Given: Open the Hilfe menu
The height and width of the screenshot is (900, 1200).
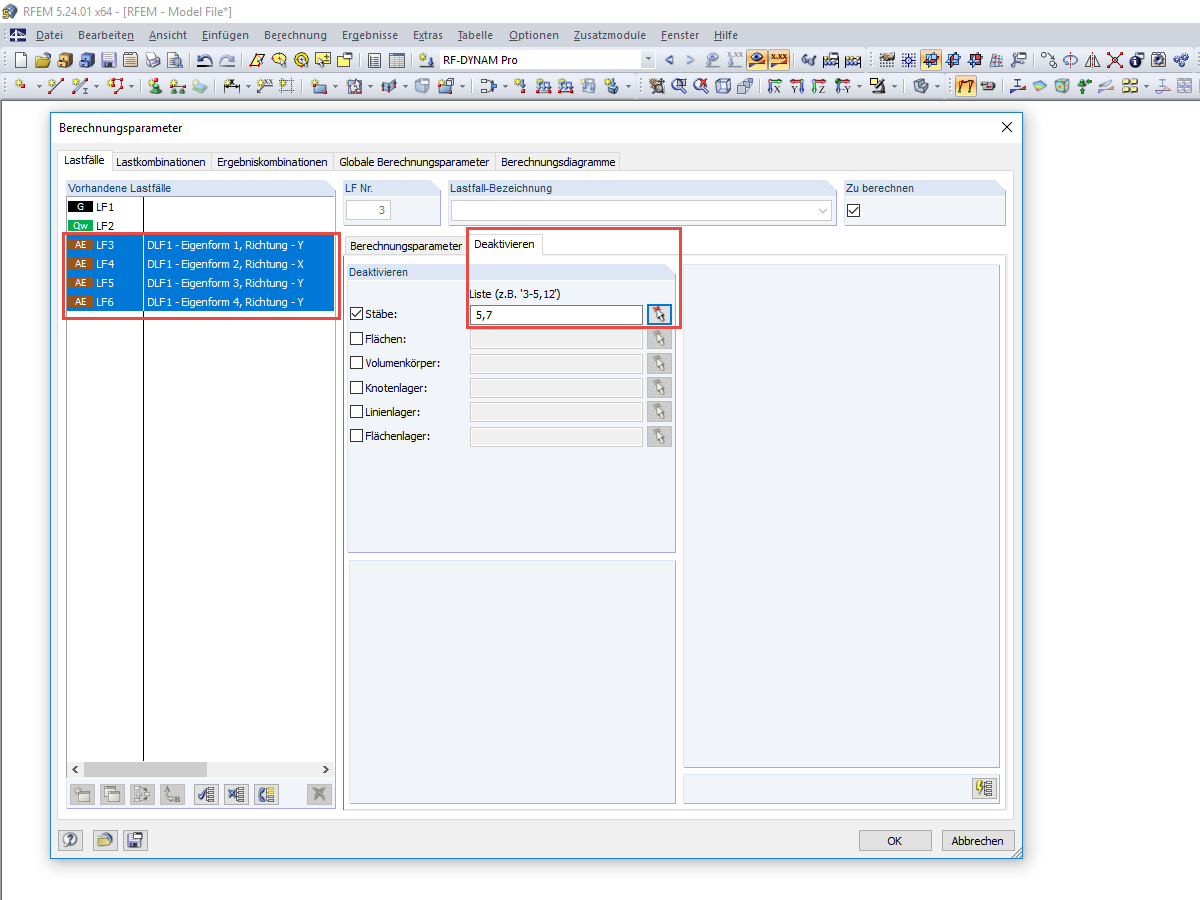Looking at the screenshot, I should pyautogui.click(x=726, y=35).
